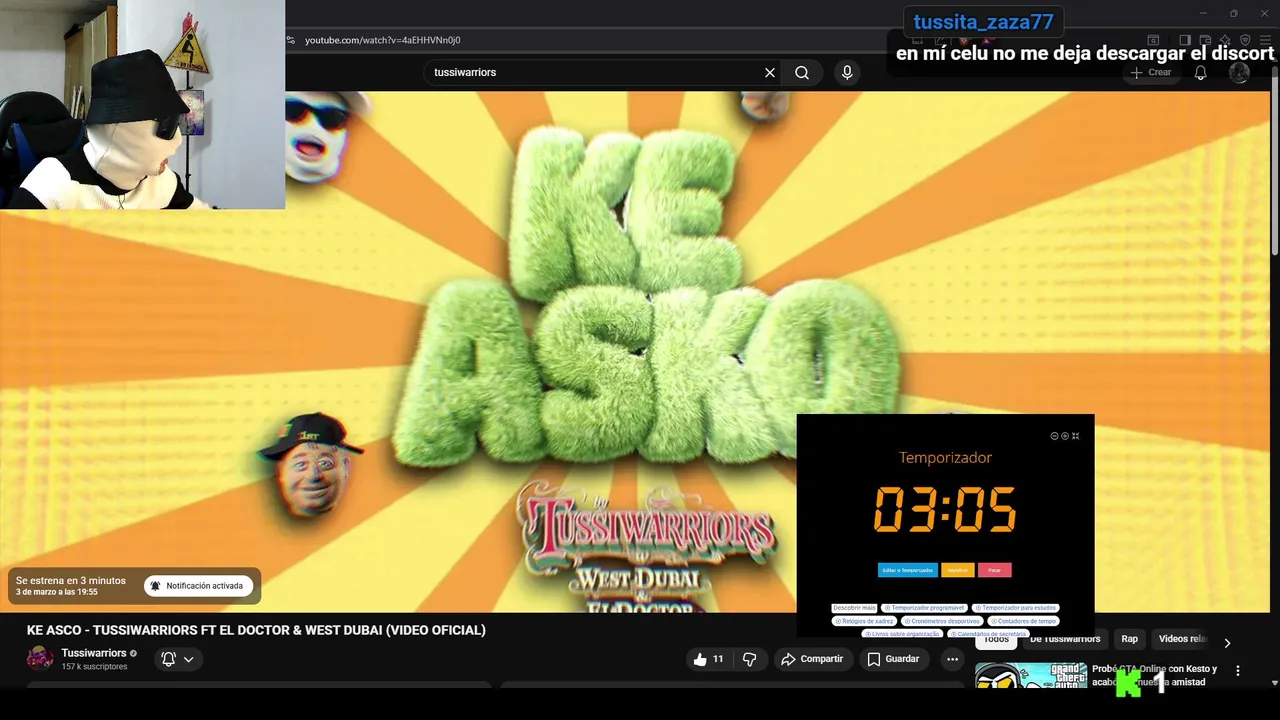Toggle timer fullscreen icon
The width and height of the screenshot is (1280, 720).
tap(1075, 436)
